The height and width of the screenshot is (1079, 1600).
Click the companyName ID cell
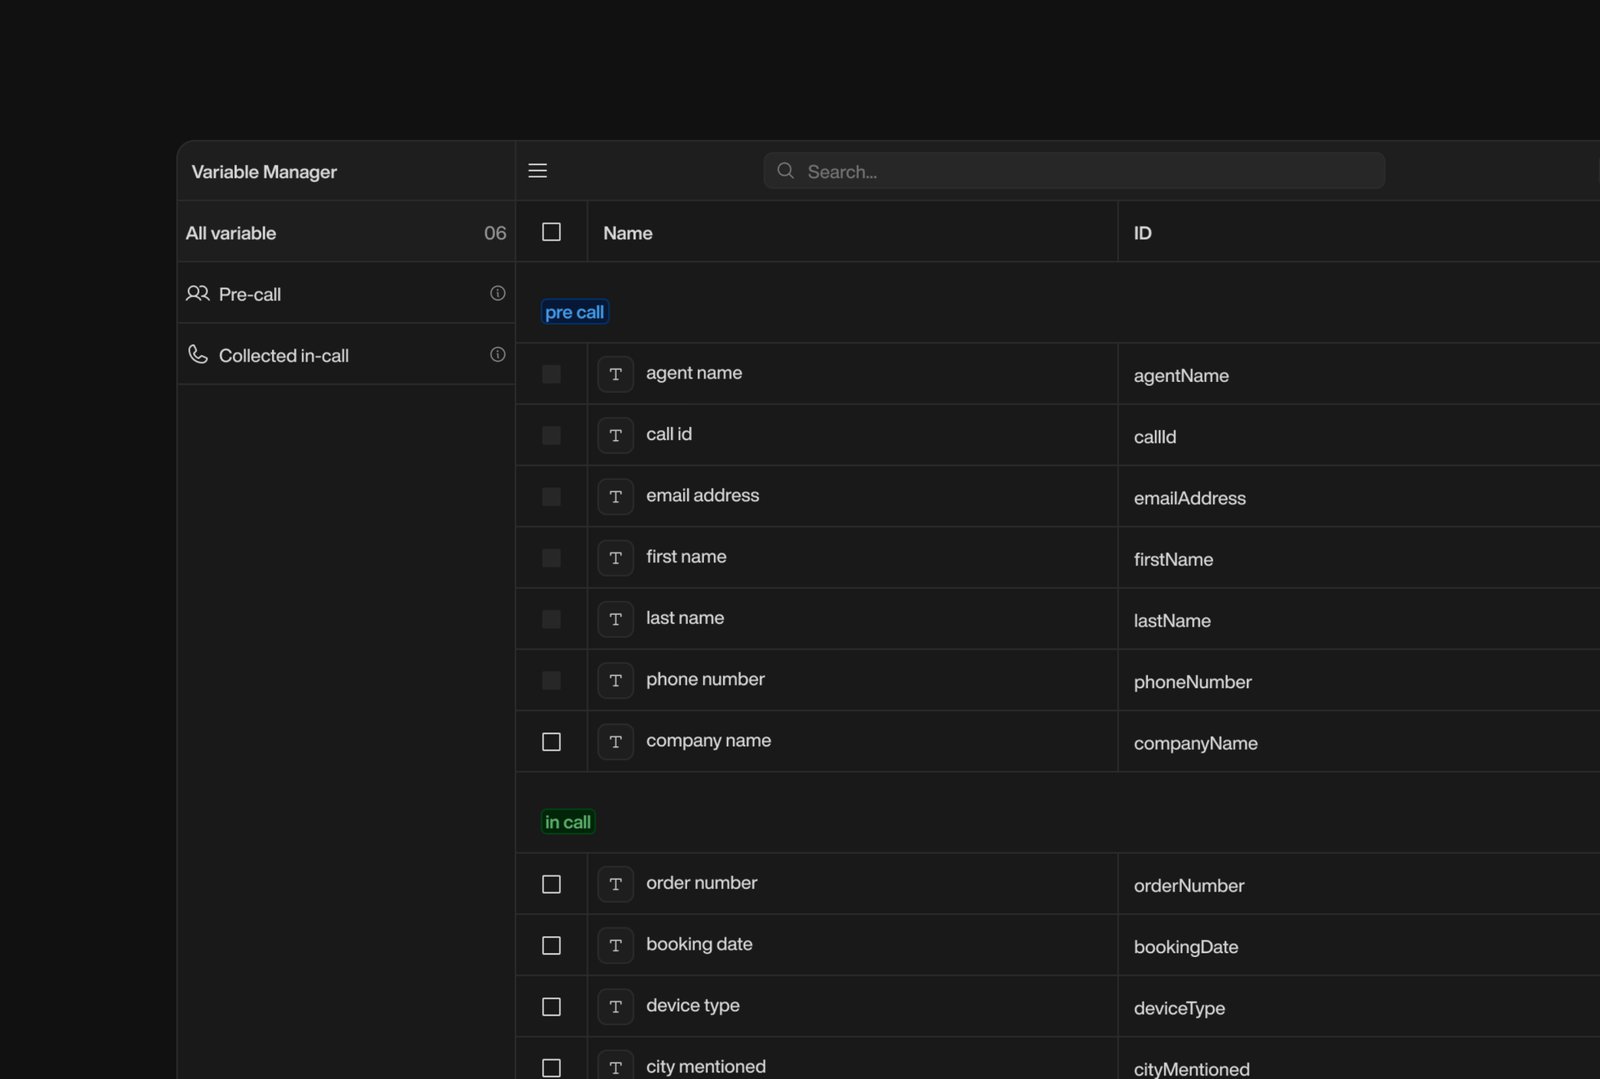point(1196,743)
